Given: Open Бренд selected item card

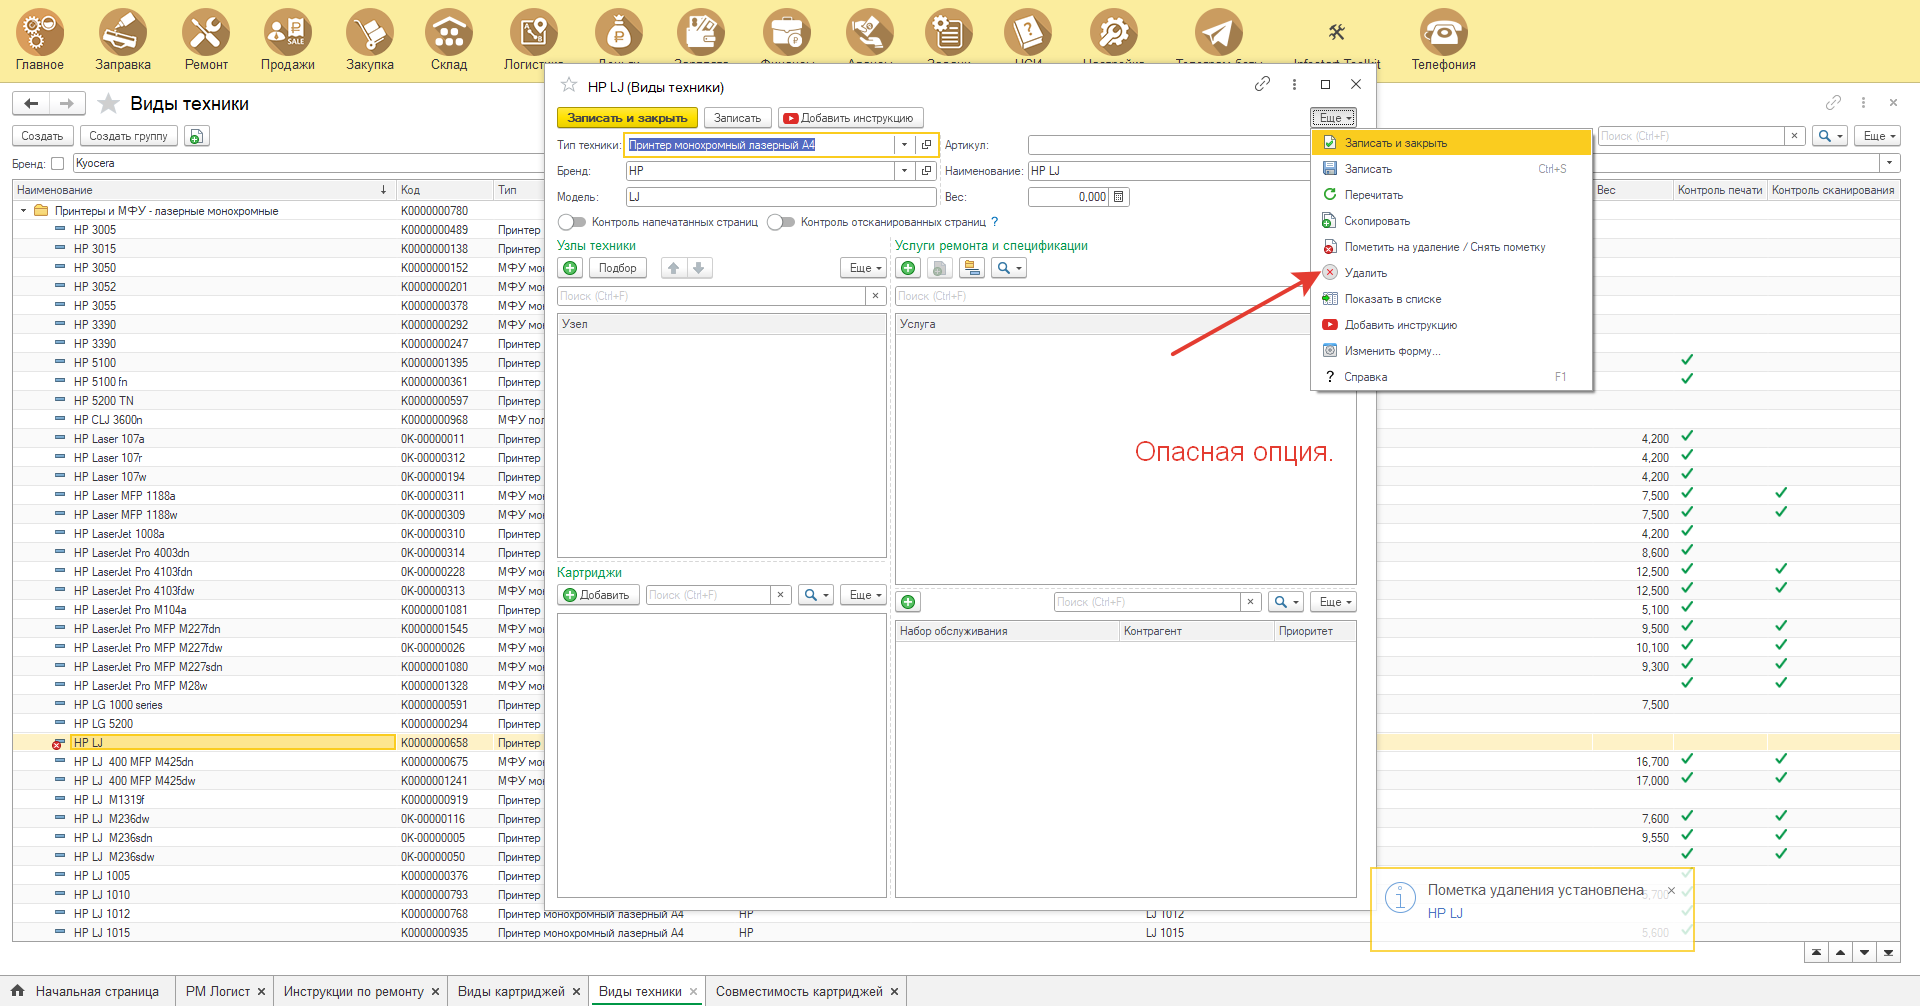Looking at the screenshot, I should click(x=927, y=171).
